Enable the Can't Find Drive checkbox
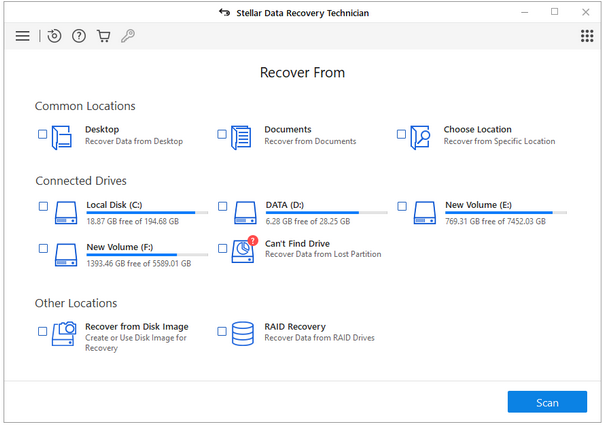Screen dimensions: 602x425 223,248
